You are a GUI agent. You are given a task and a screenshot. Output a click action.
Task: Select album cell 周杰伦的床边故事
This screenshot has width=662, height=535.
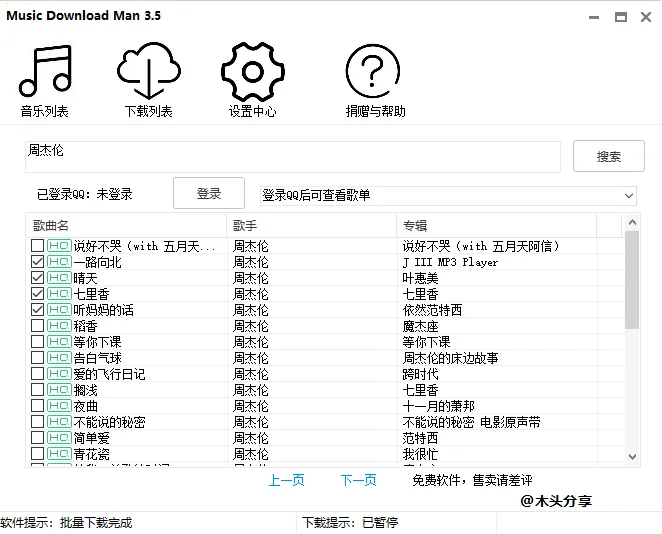pos(450,358)
